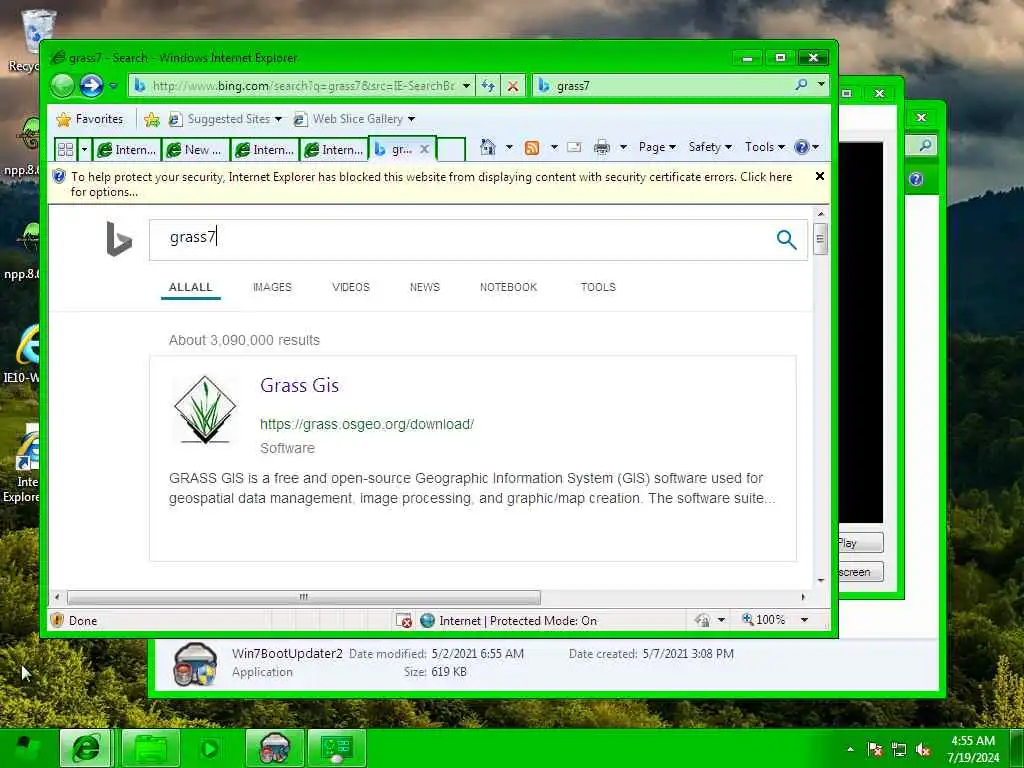The height and width of the screenshot is (768, 1024).
Task: Expand the Print dropdown arrow
Action: 623,147
